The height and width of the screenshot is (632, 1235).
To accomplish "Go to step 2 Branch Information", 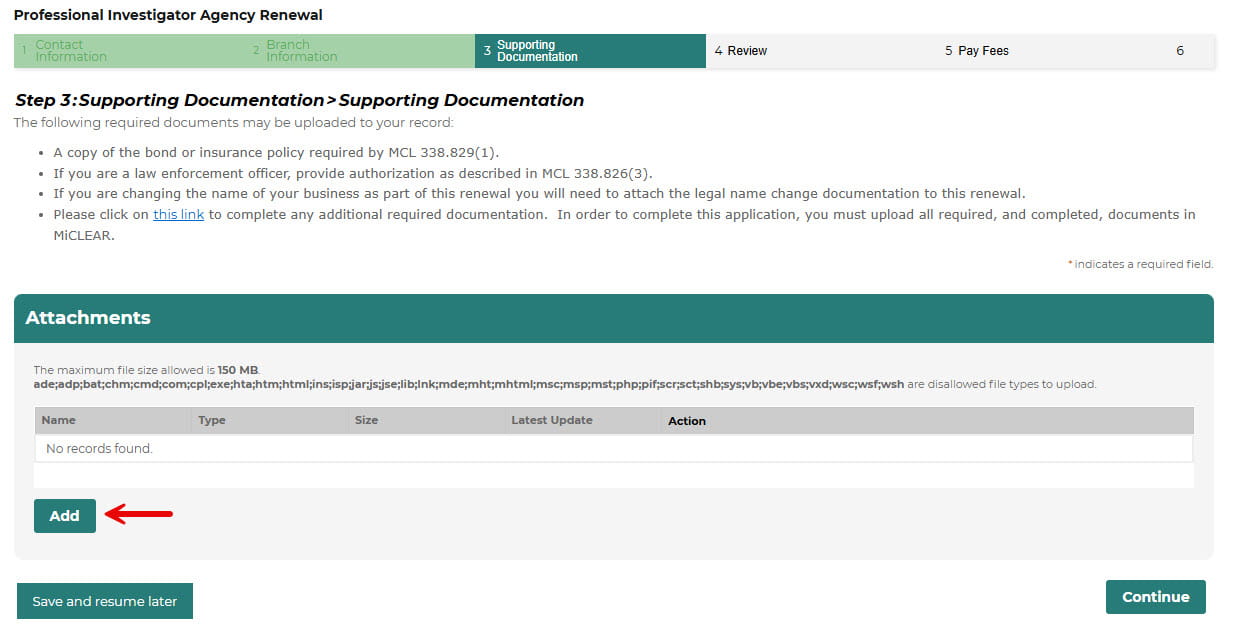I will pyautogui.click(x=360, y=51).
